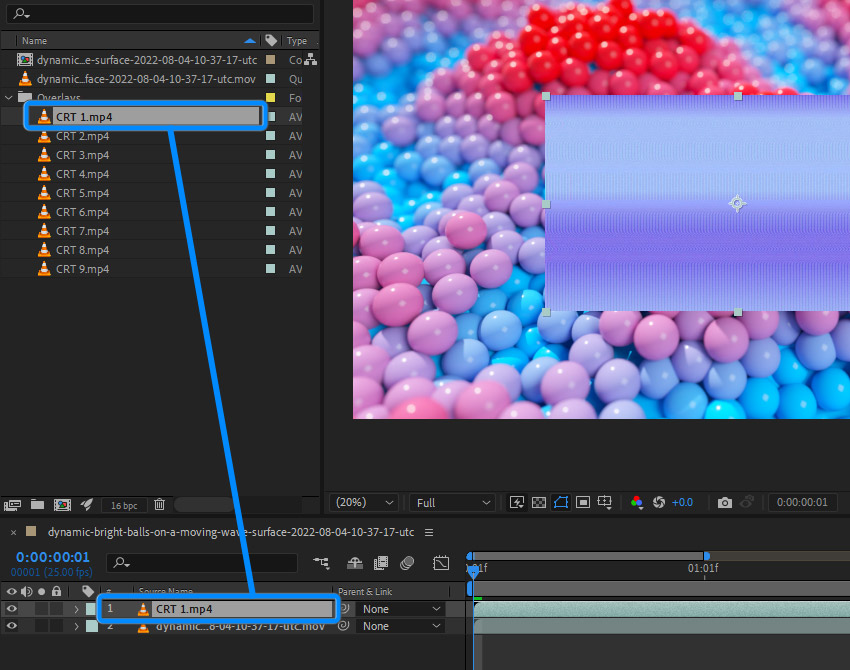Delete selected project item with trash icon
The width and height of the screenshot is (850, 670).
[159, 505]
